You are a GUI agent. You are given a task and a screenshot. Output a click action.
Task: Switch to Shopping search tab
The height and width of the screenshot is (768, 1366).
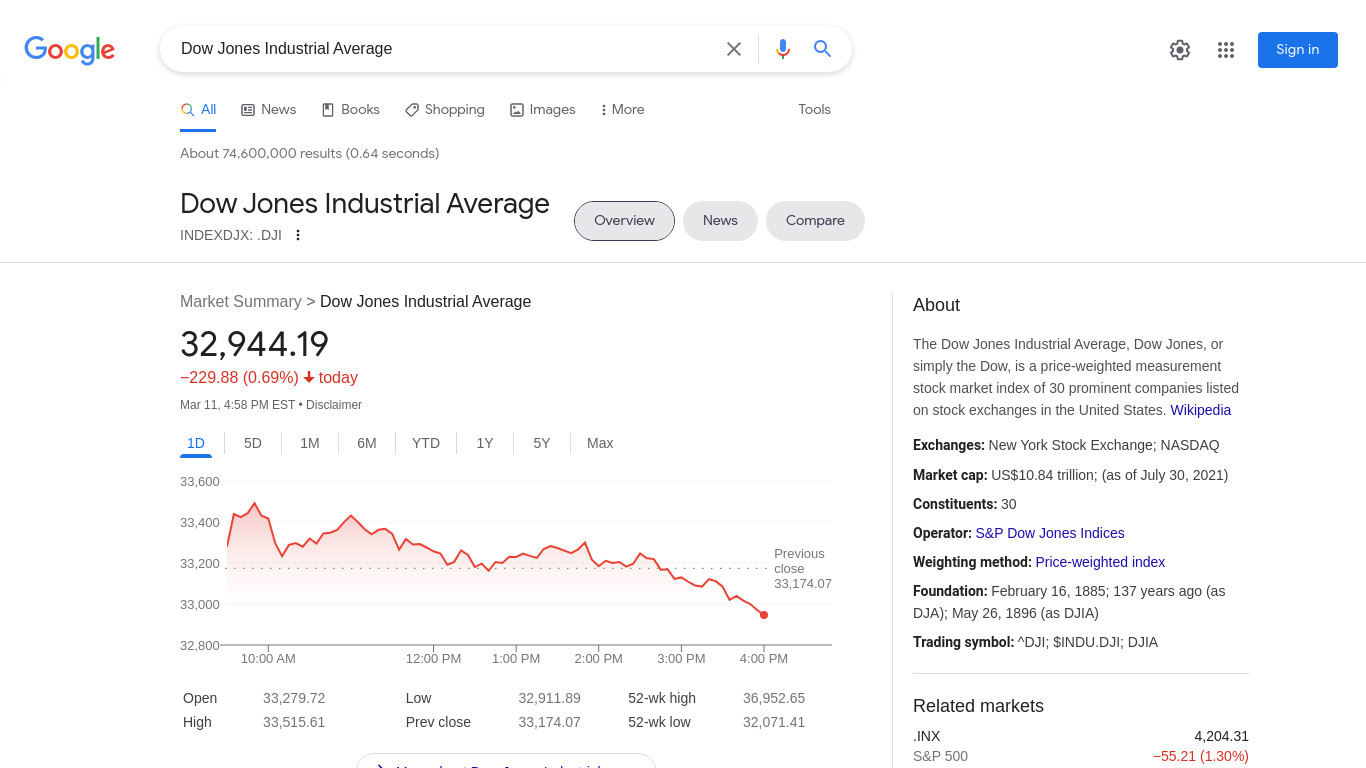point(445,110)
